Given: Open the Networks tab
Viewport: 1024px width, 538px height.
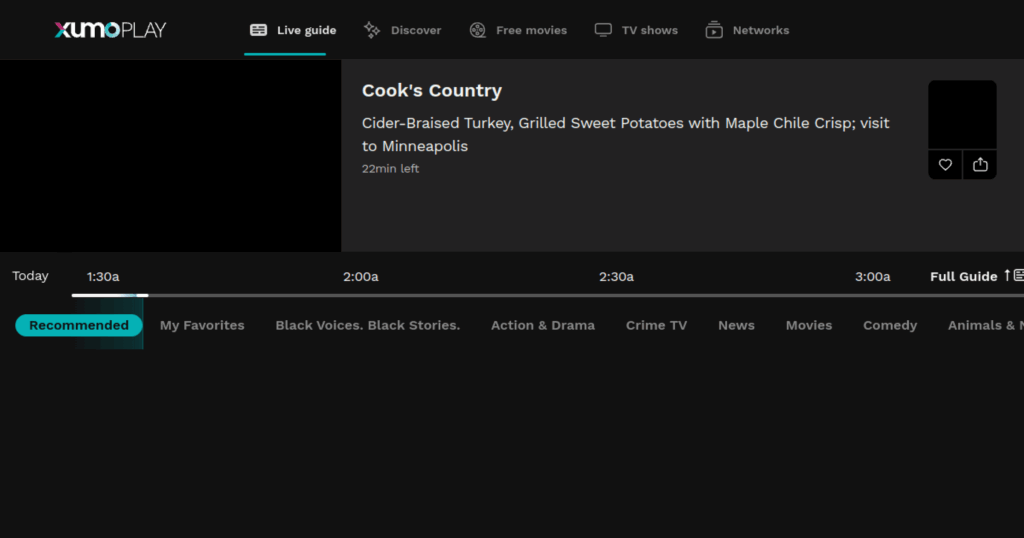Looking at the screenshot, I should (748, 30).
